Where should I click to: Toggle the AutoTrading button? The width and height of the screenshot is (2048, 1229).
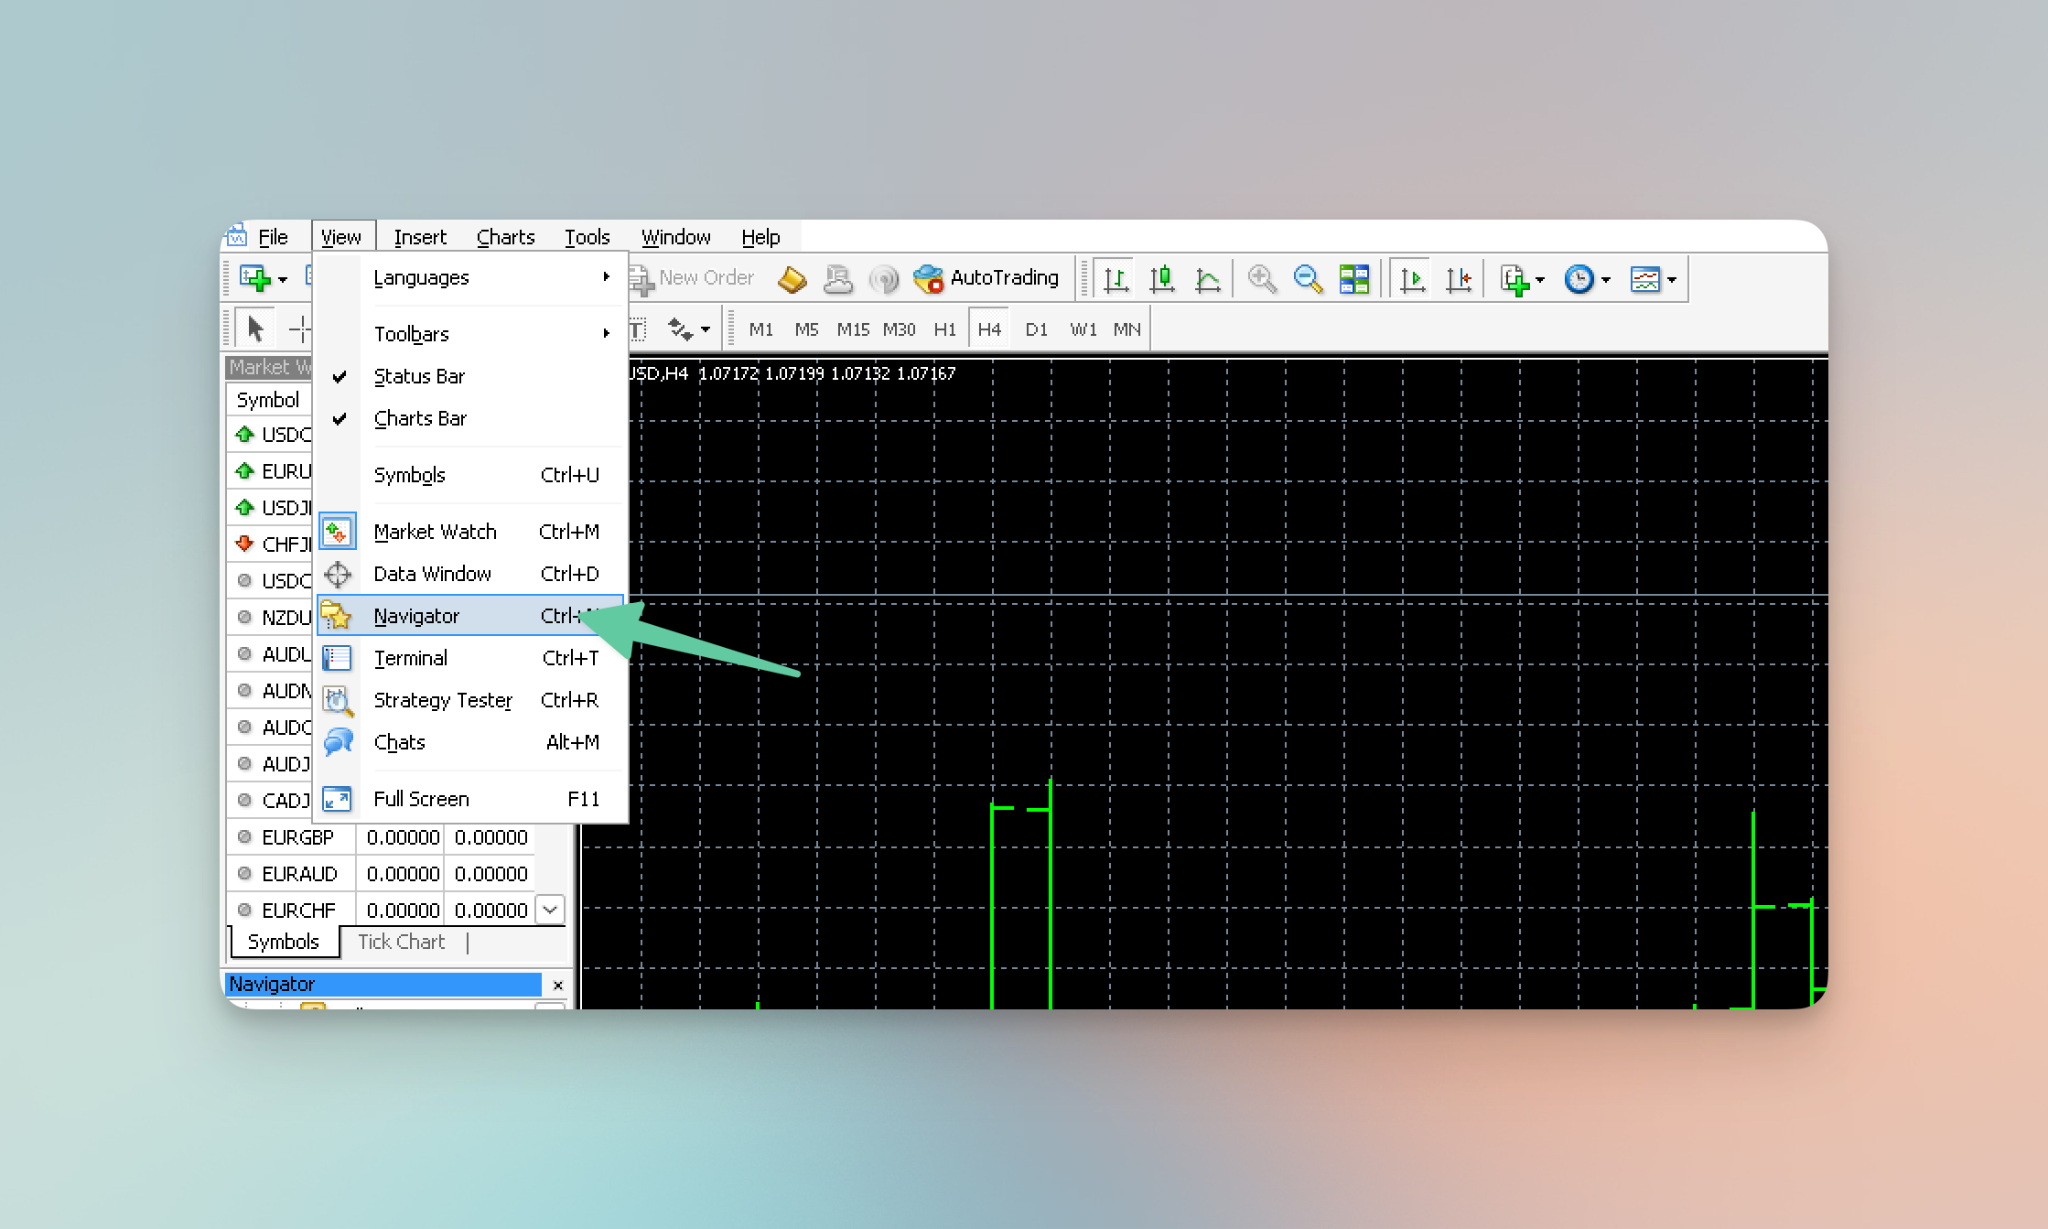pyautogui.click(x=987, y=278)
